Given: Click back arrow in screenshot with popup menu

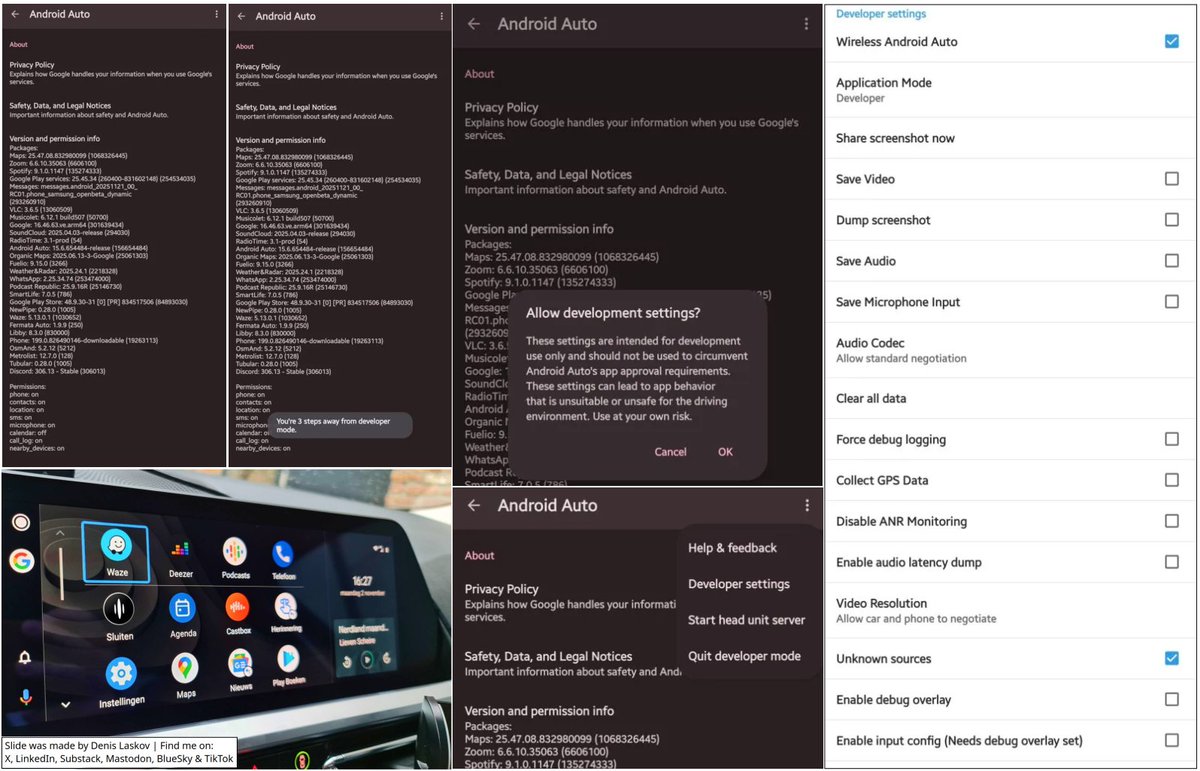Looking at the screenshot, I should tap(474, 506).
